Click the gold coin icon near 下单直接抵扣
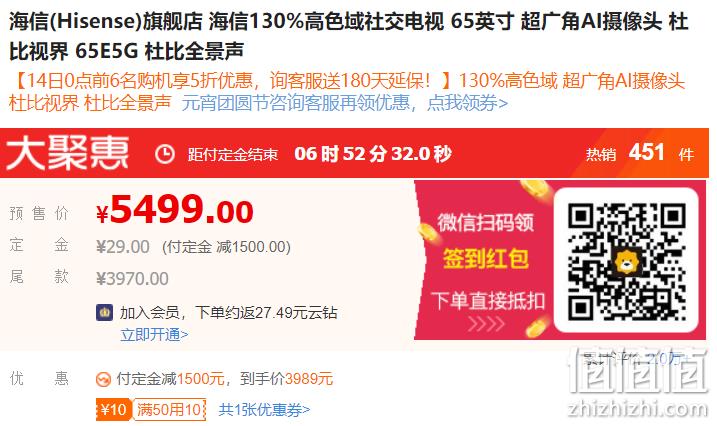 [536, 327]
